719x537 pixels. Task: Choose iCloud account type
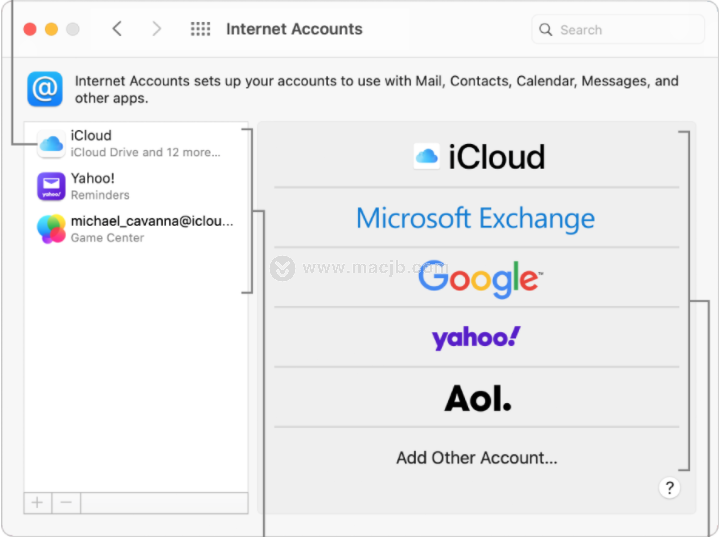click(x=476, y=157)
